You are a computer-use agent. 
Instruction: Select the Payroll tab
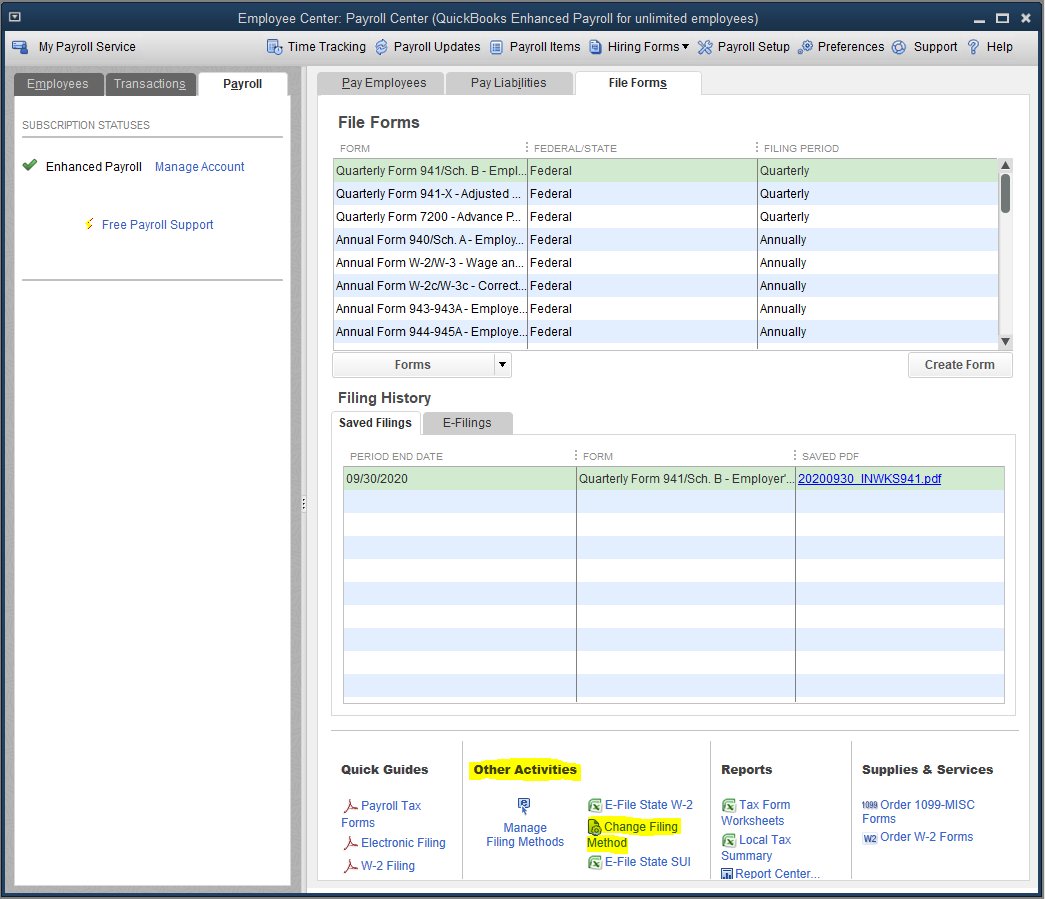(x=243, y=84)
